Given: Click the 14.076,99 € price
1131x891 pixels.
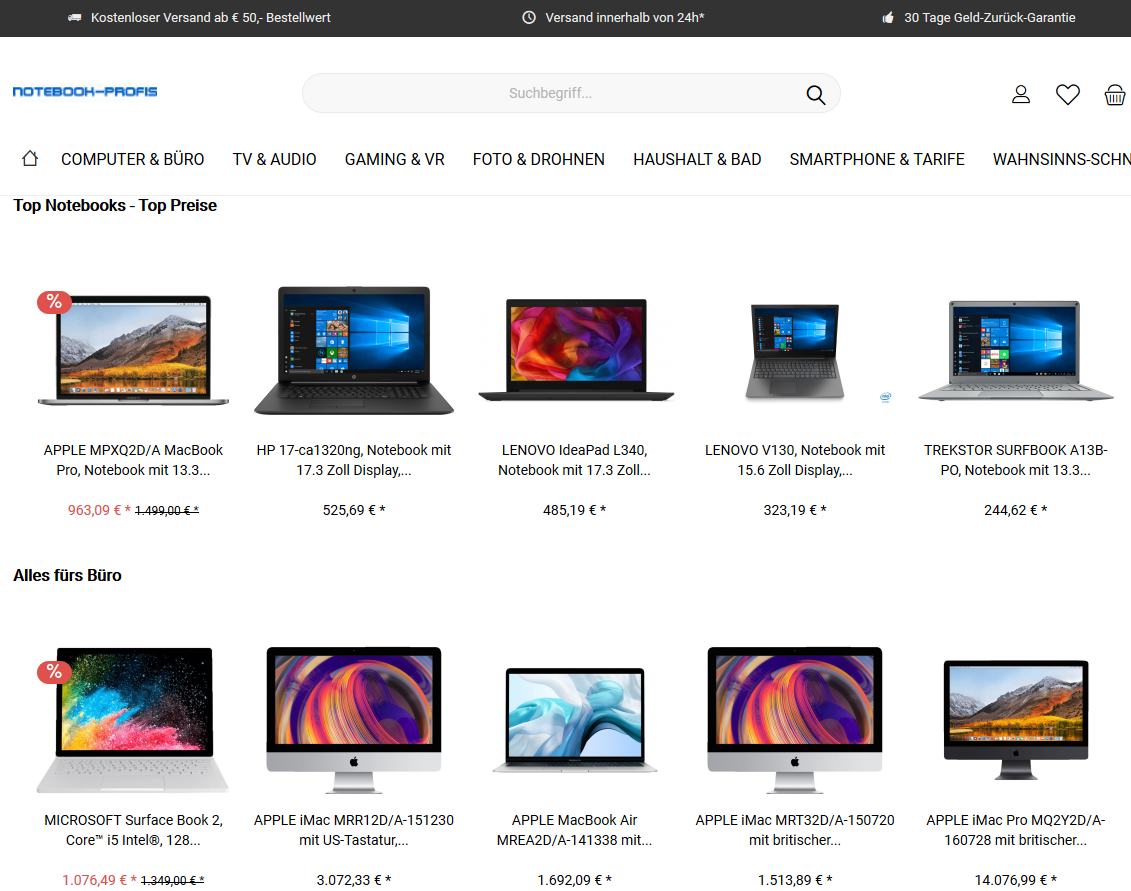Looking at the screenshot, I should (1016, 880).
